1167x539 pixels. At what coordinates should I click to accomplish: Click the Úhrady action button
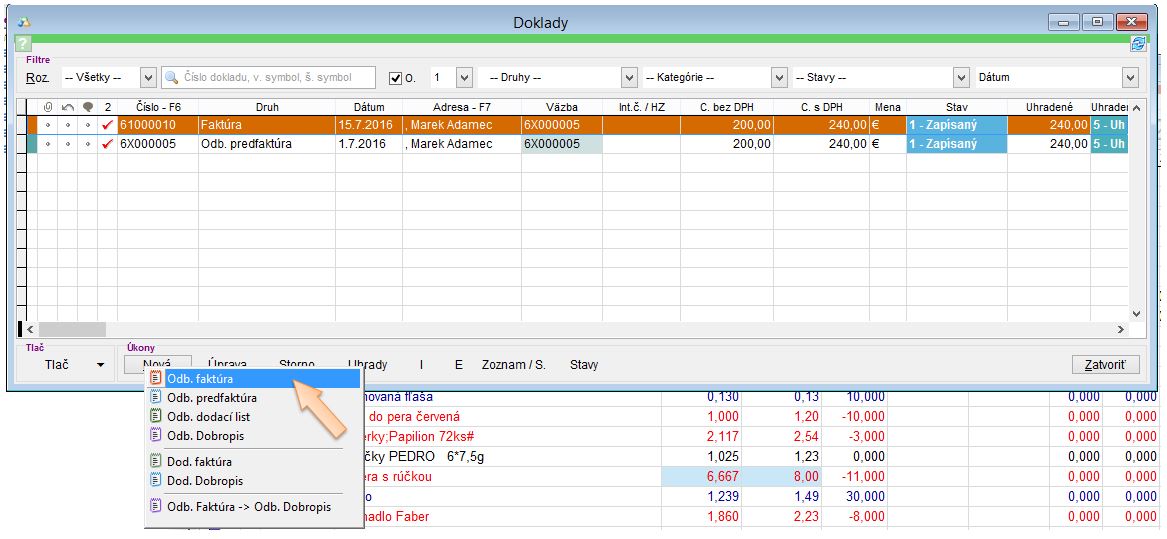367,365
